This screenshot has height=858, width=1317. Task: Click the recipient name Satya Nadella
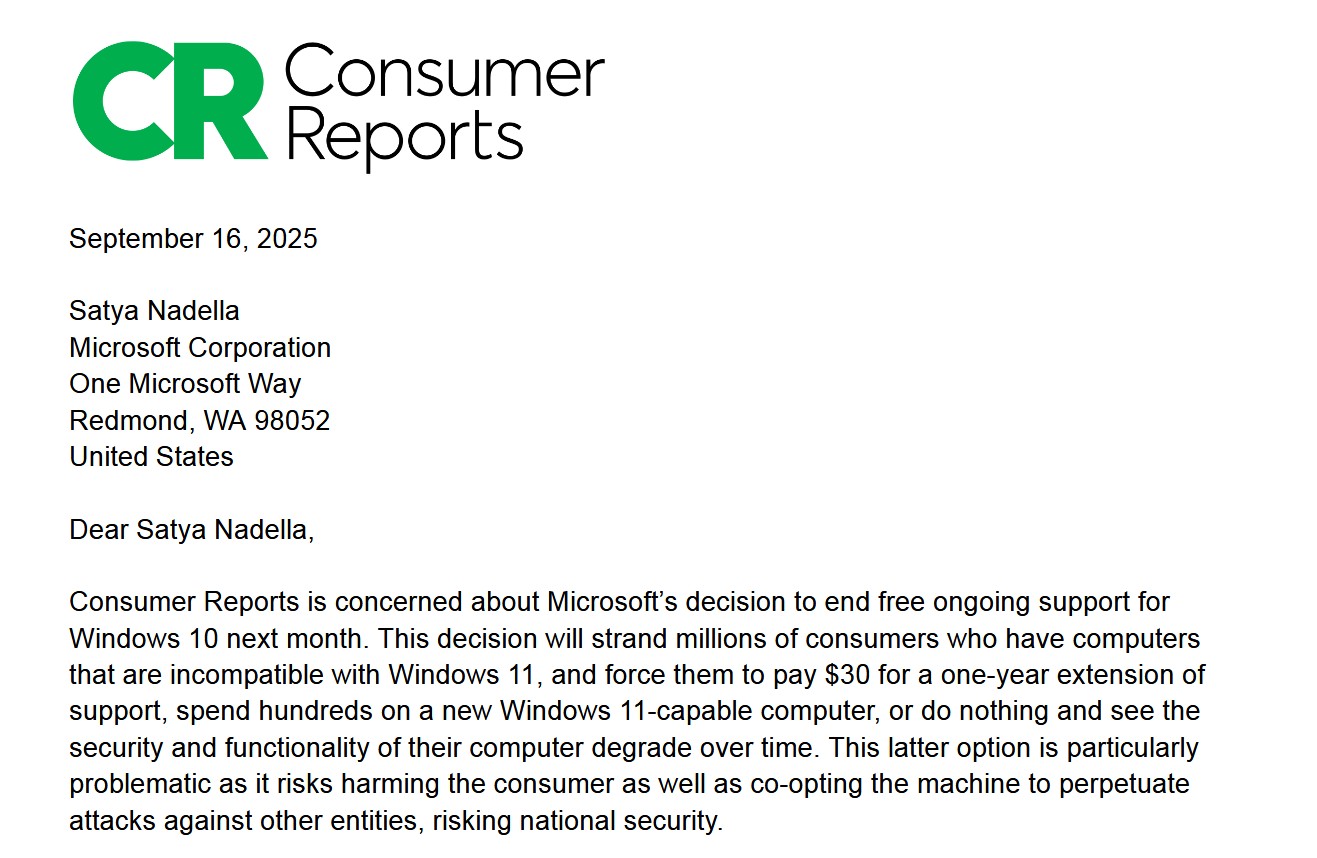click(x=154, y=311)
